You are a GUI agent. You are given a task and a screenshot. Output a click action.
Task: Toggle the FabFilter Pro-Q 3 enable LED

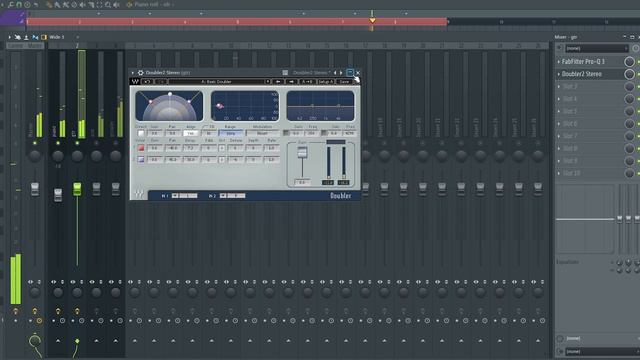638,62
